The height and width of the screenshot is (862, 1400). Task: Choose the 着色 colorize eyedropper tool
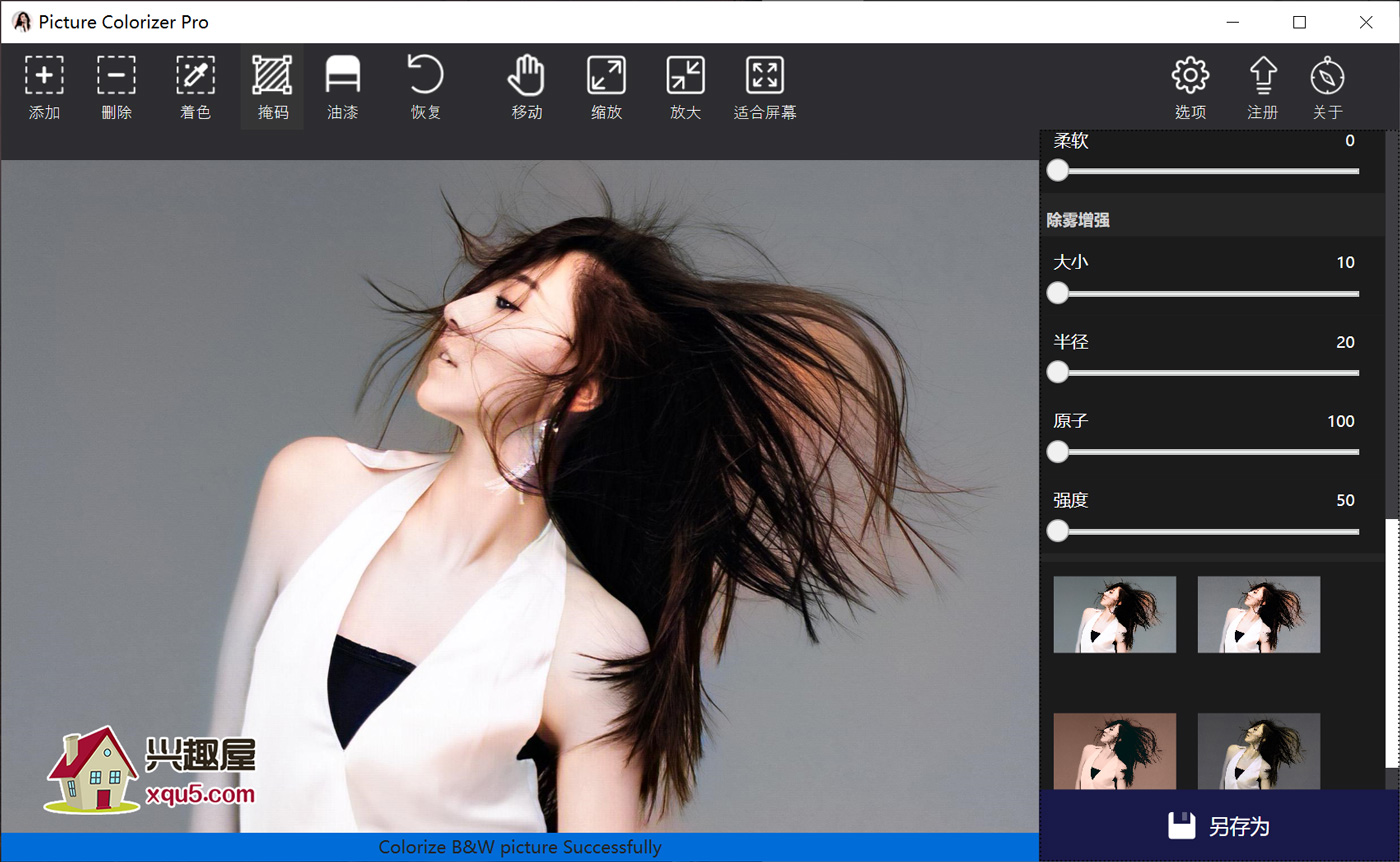click(x=195, y=87)
